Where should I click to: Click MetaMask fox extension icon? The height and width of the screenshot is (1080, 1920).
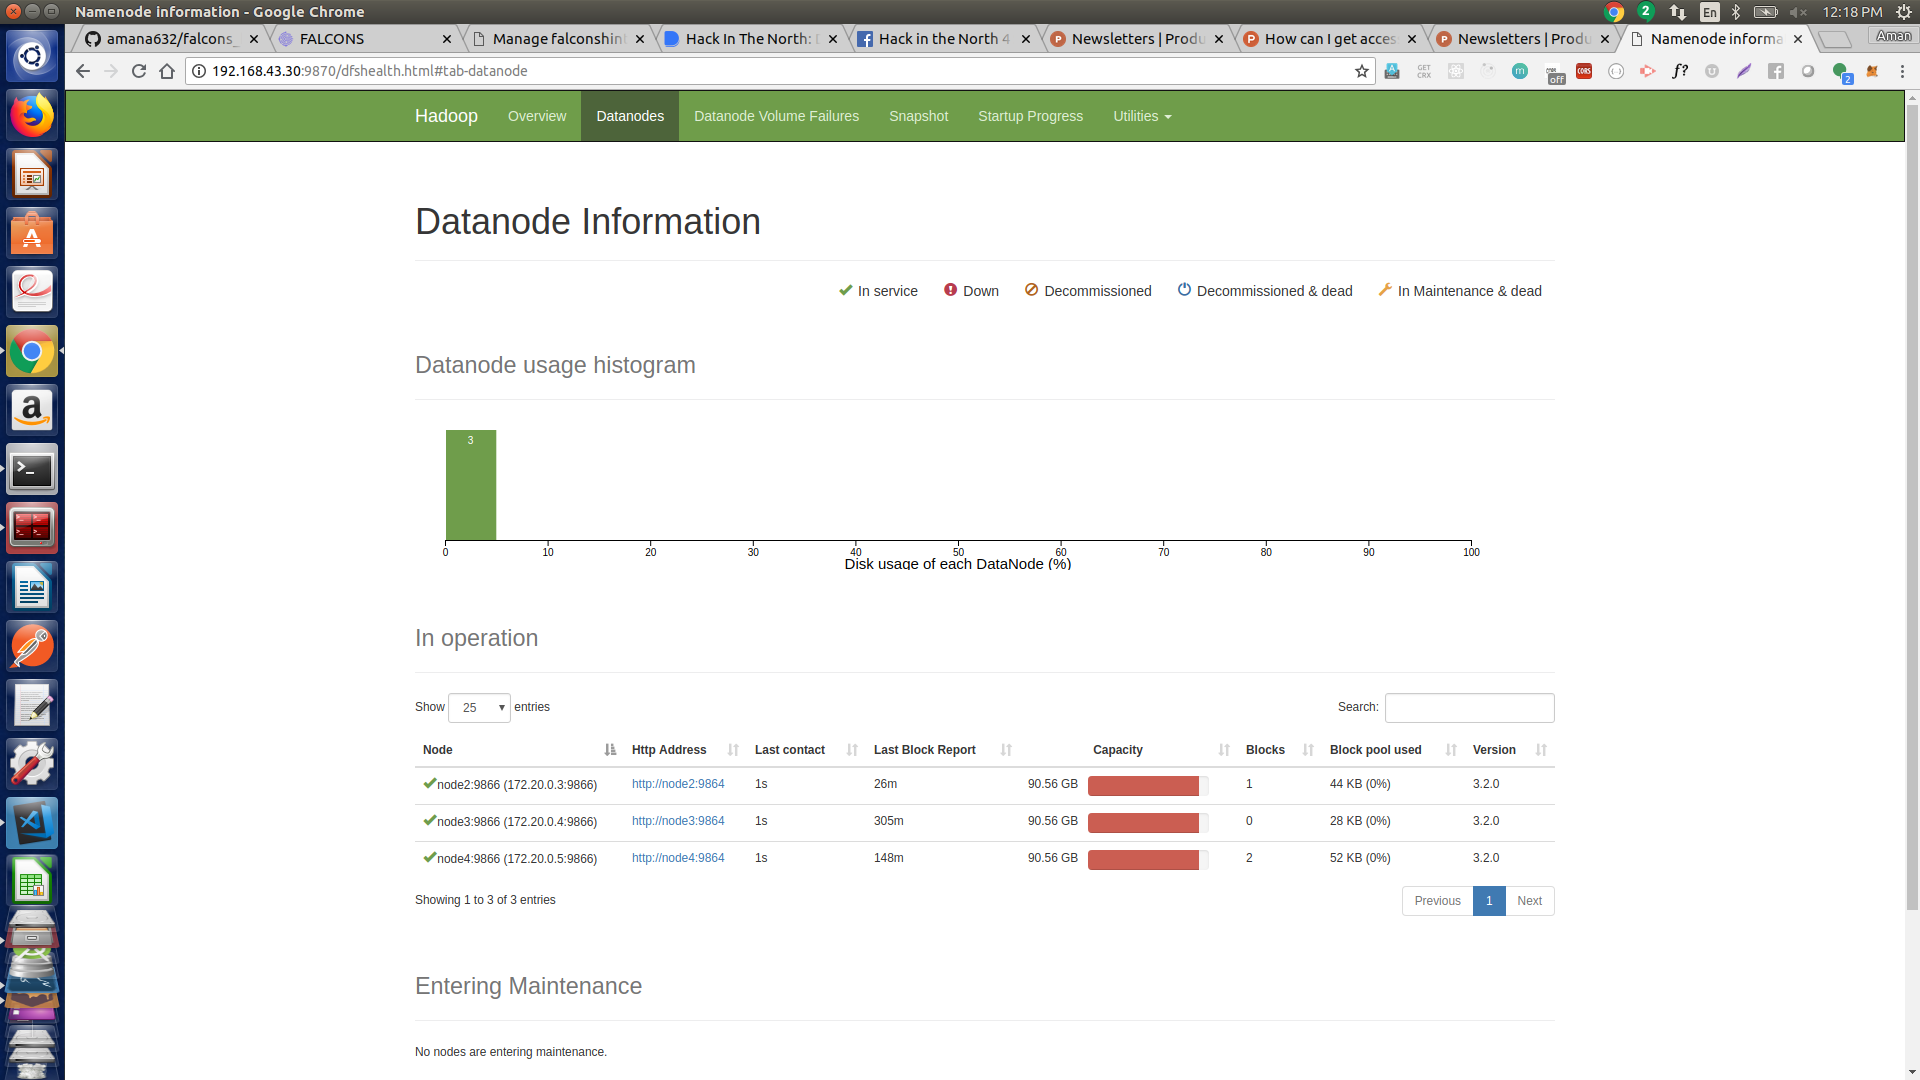[1872, 71]
